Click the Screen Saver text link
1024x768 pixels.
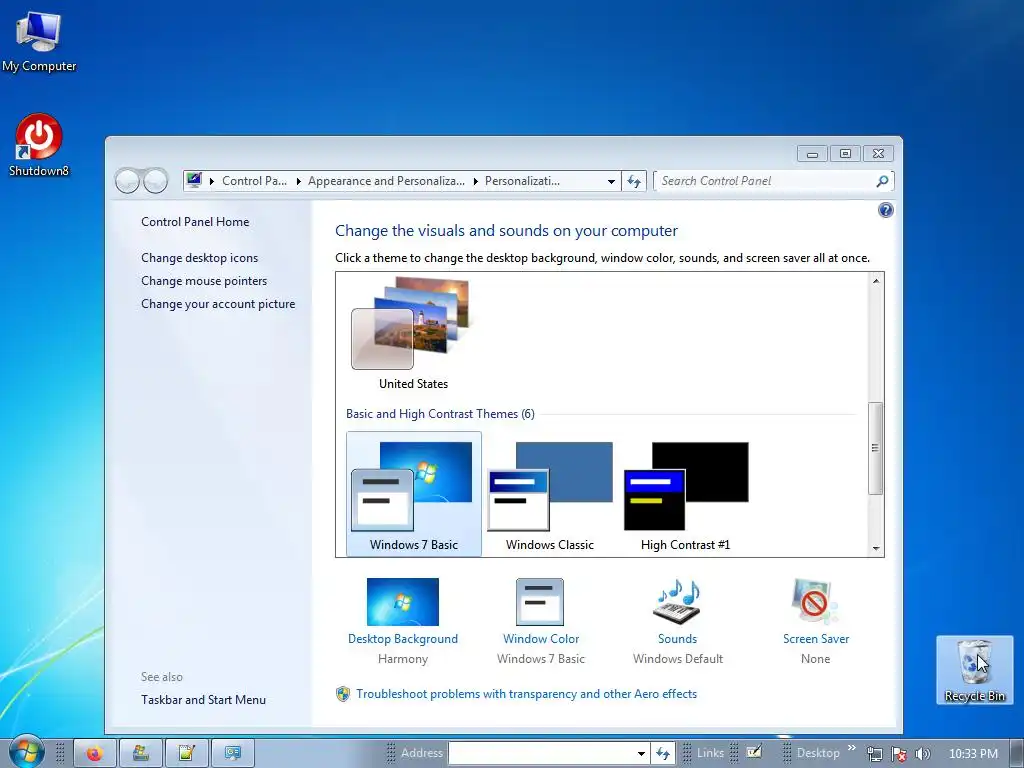(816, 639)
